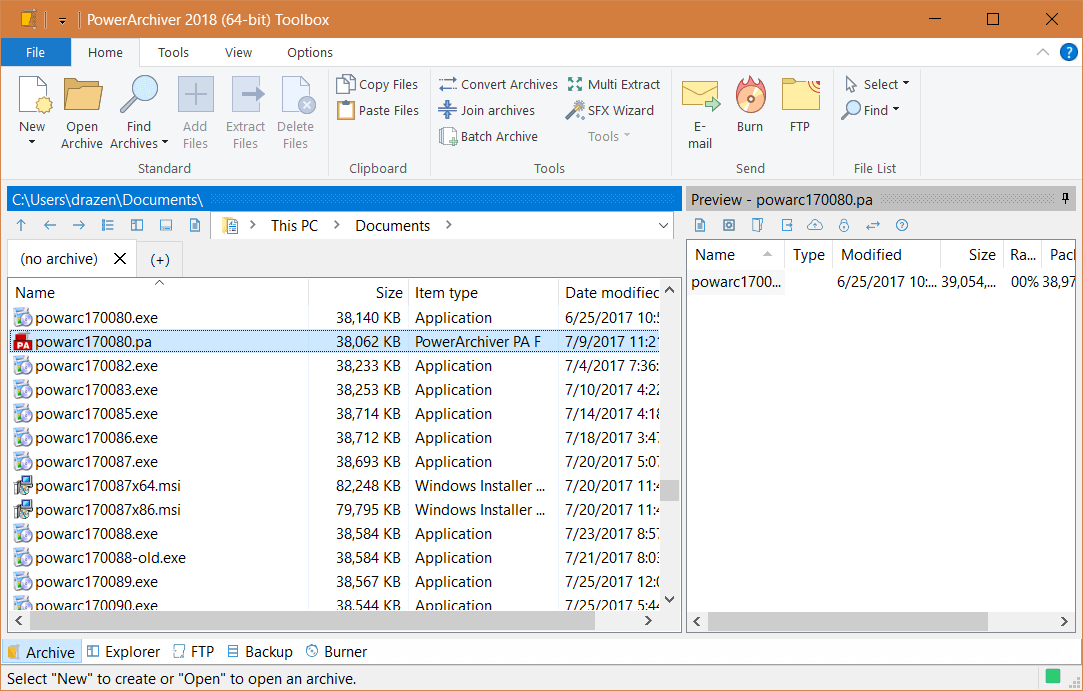Viewport: 1083px width, 691px height.
Task: Send archive by E-mail
Action: [700, 113]
